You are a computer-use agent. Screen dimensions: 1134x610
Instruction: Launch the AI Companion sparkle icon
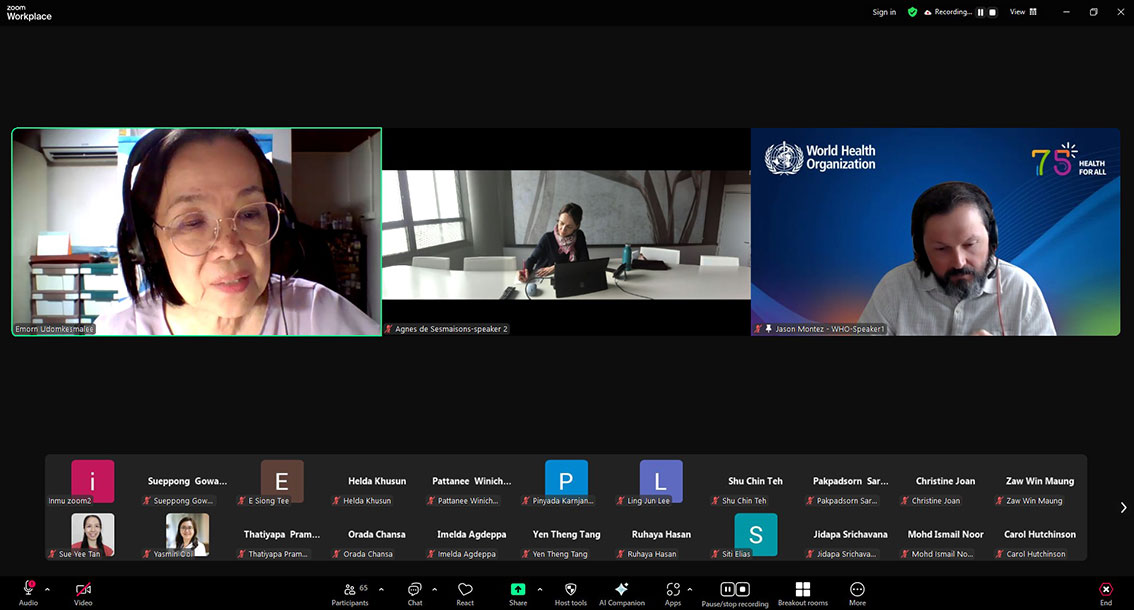(621, 592)
